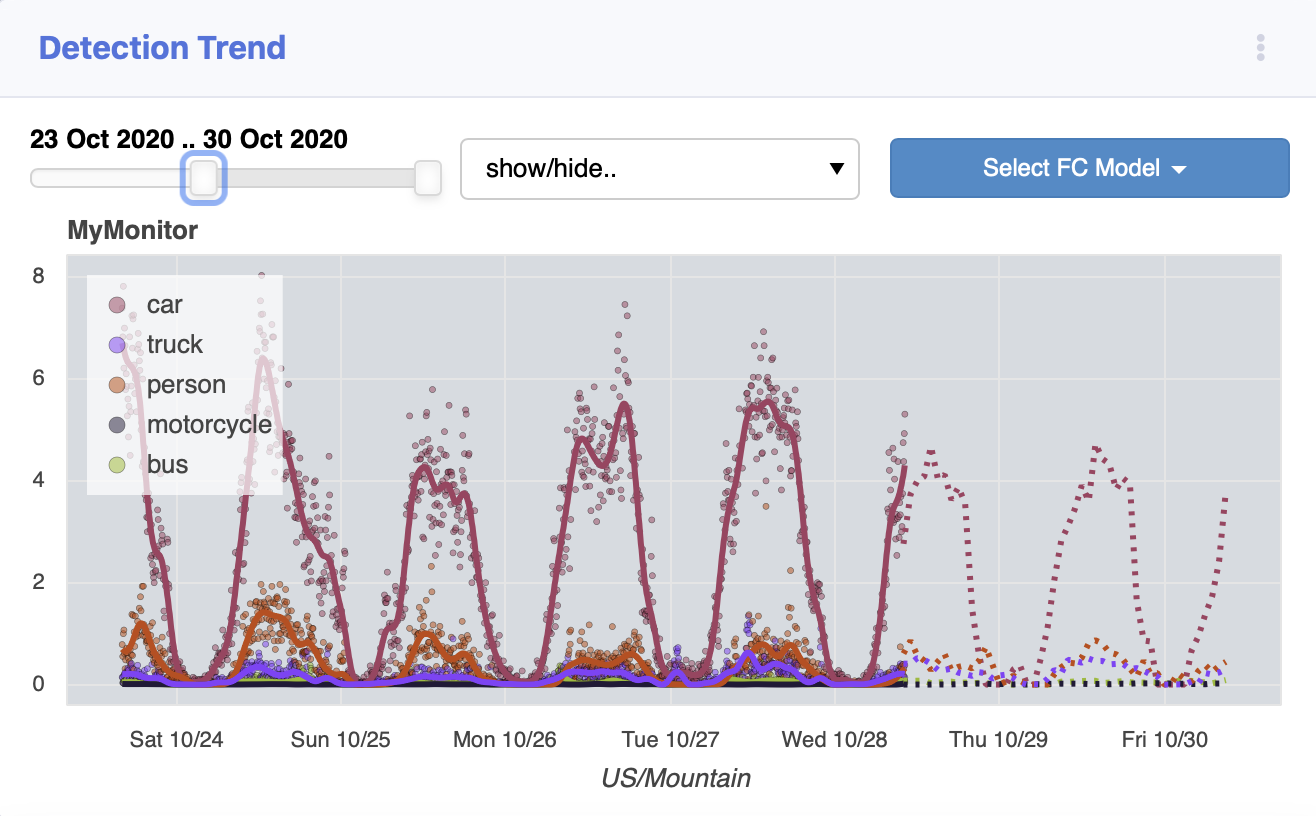The width and height of the screenshot is (1316, 816).
Task: Click the y-axis value 6
Action: coord(38,378)
